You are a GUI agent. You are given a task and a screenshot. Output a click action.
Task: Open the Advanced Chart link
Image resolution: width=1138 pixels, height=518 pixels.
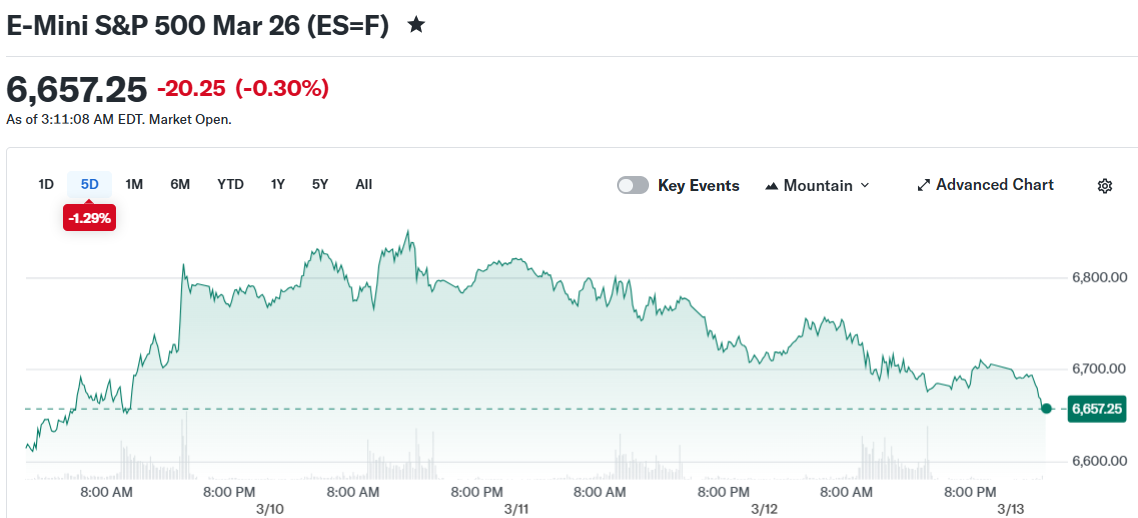986,185
